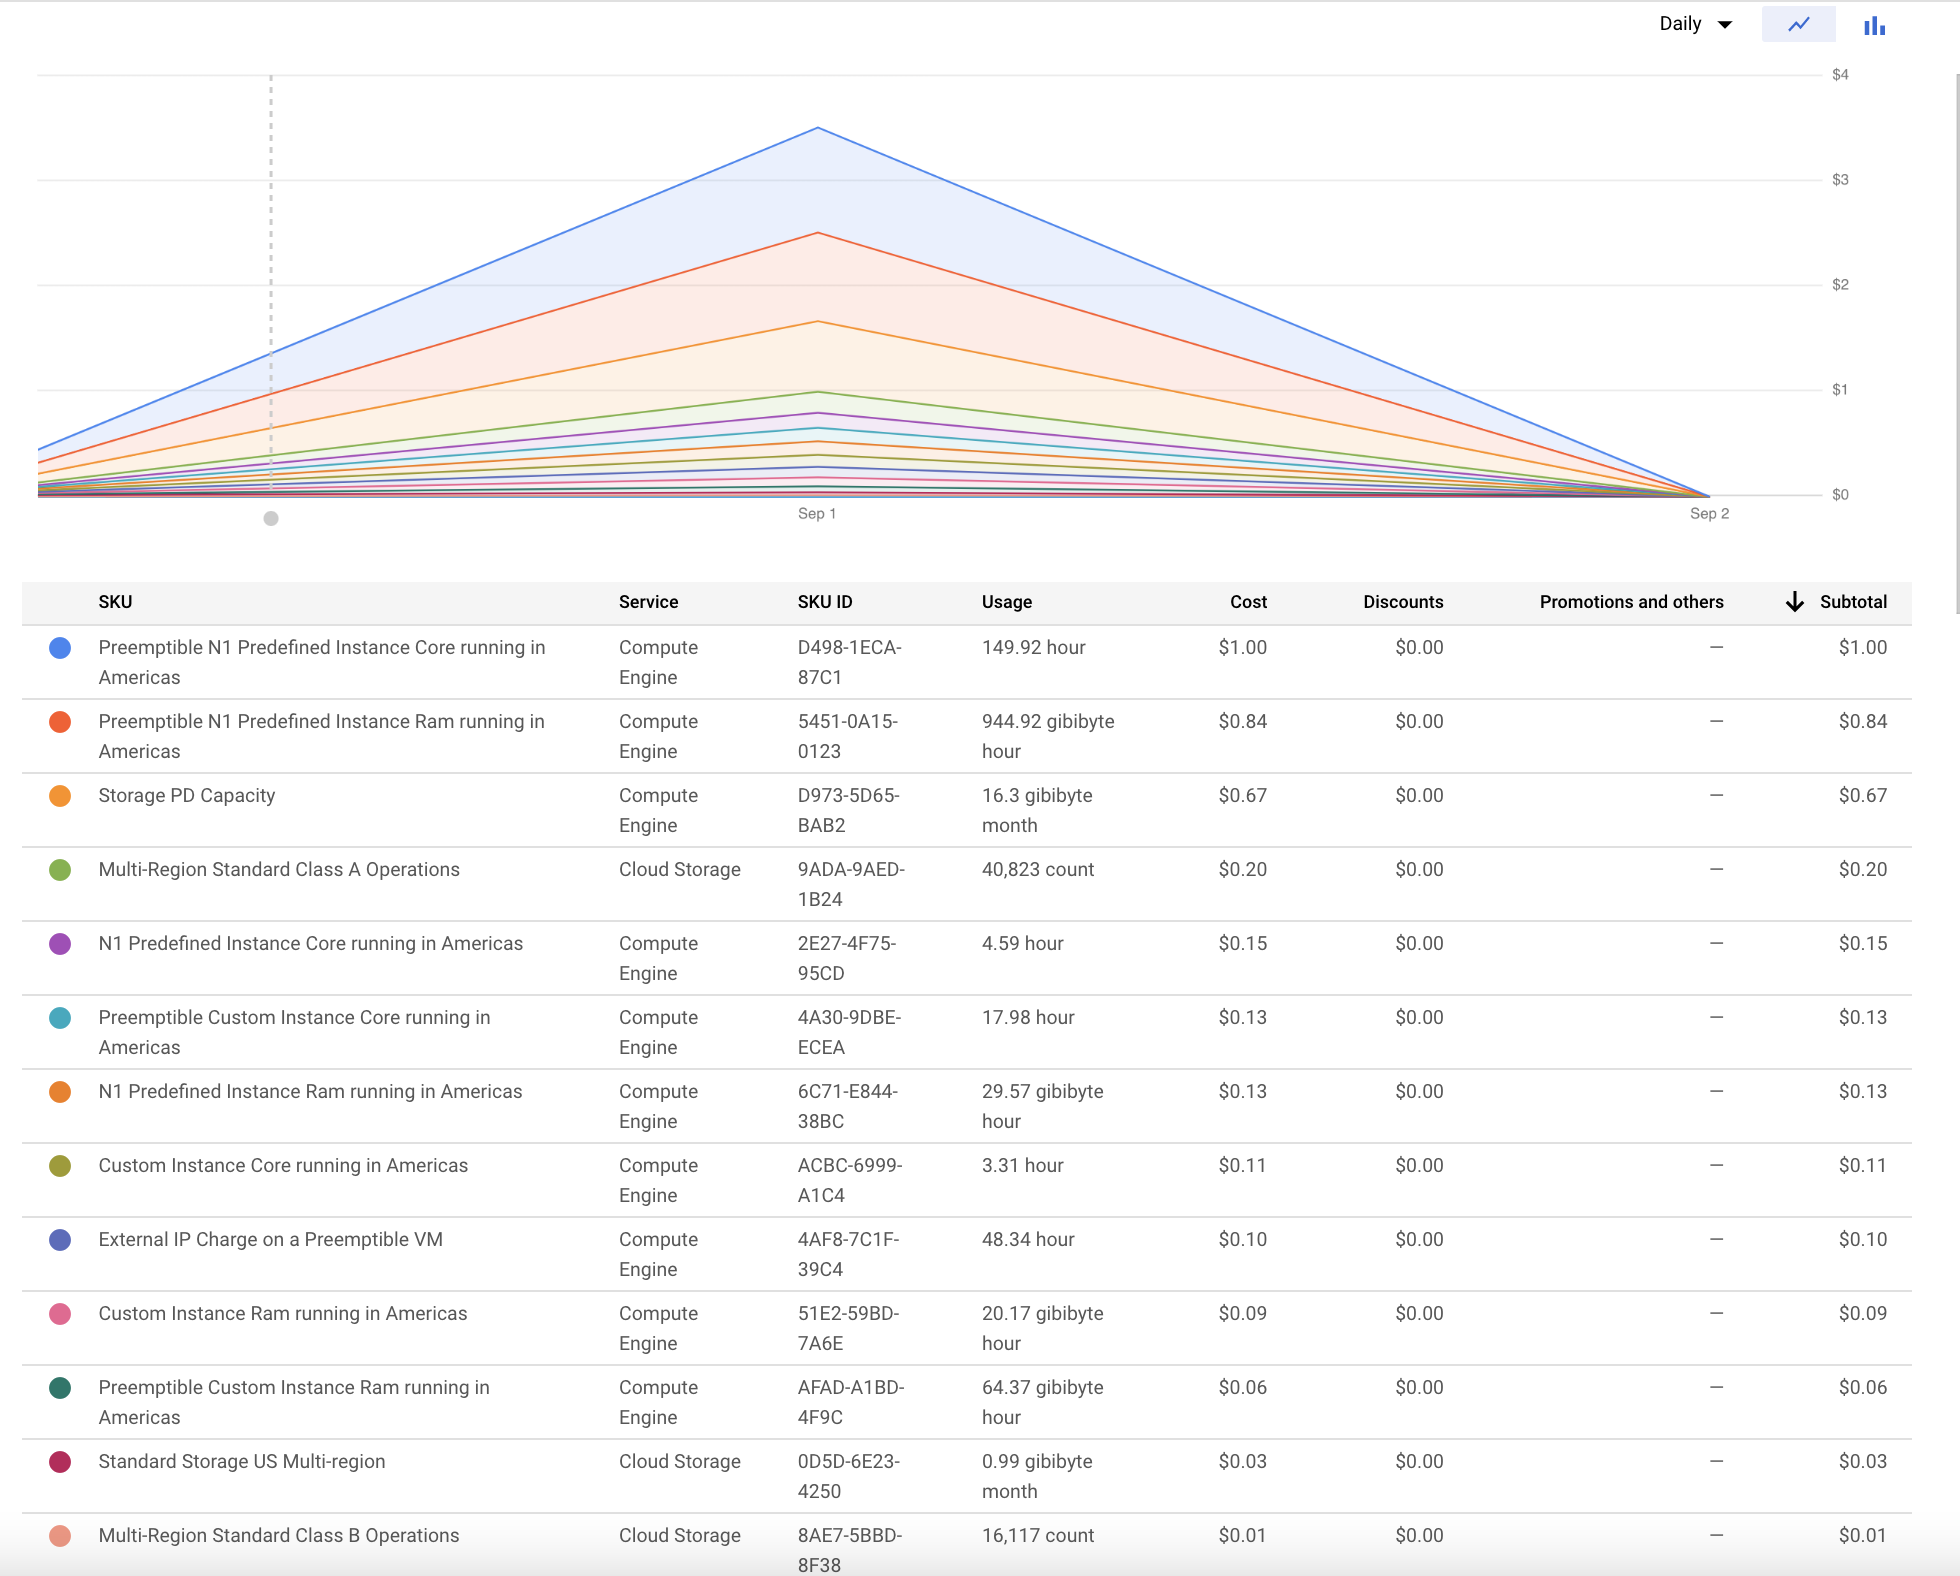The width and height of the screenshot is (1960, 1576).
Task: Select 'Preemptible N1 Predefined Instance Ram running in Americas'
Action: (x=322, y=736)
